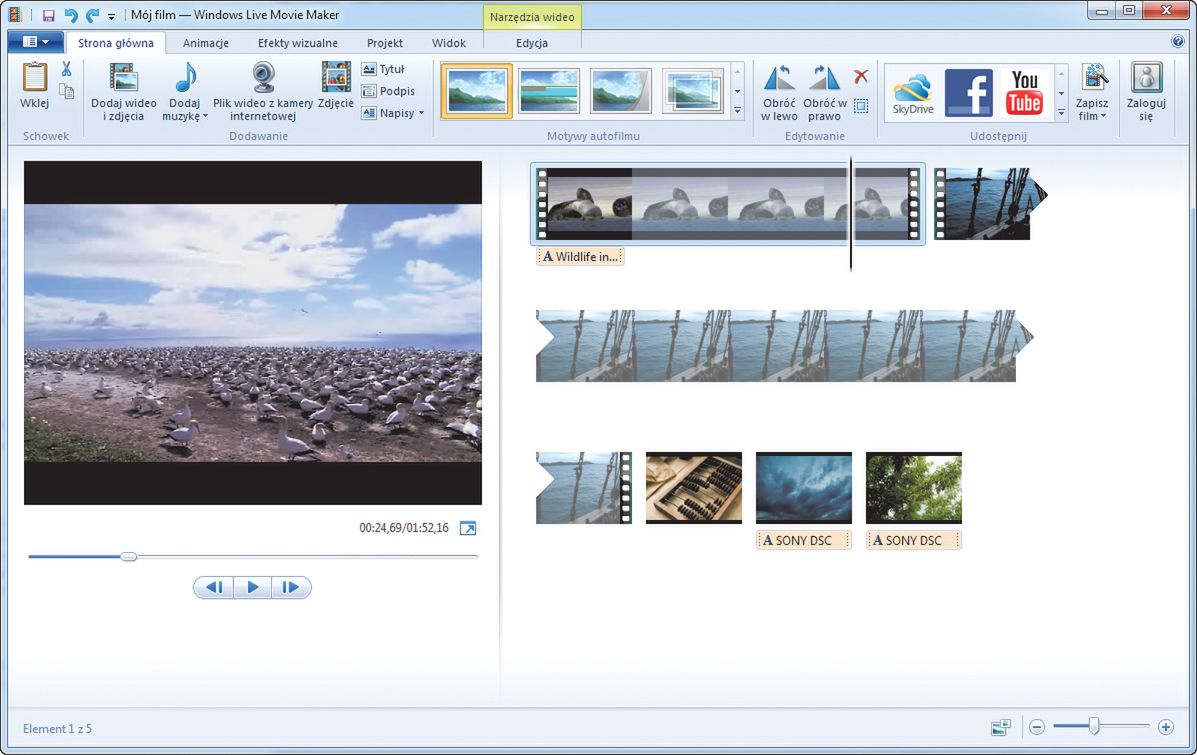Delete selected item with red X
Screen dimensions: 1197x755
(x=861, y=77)
